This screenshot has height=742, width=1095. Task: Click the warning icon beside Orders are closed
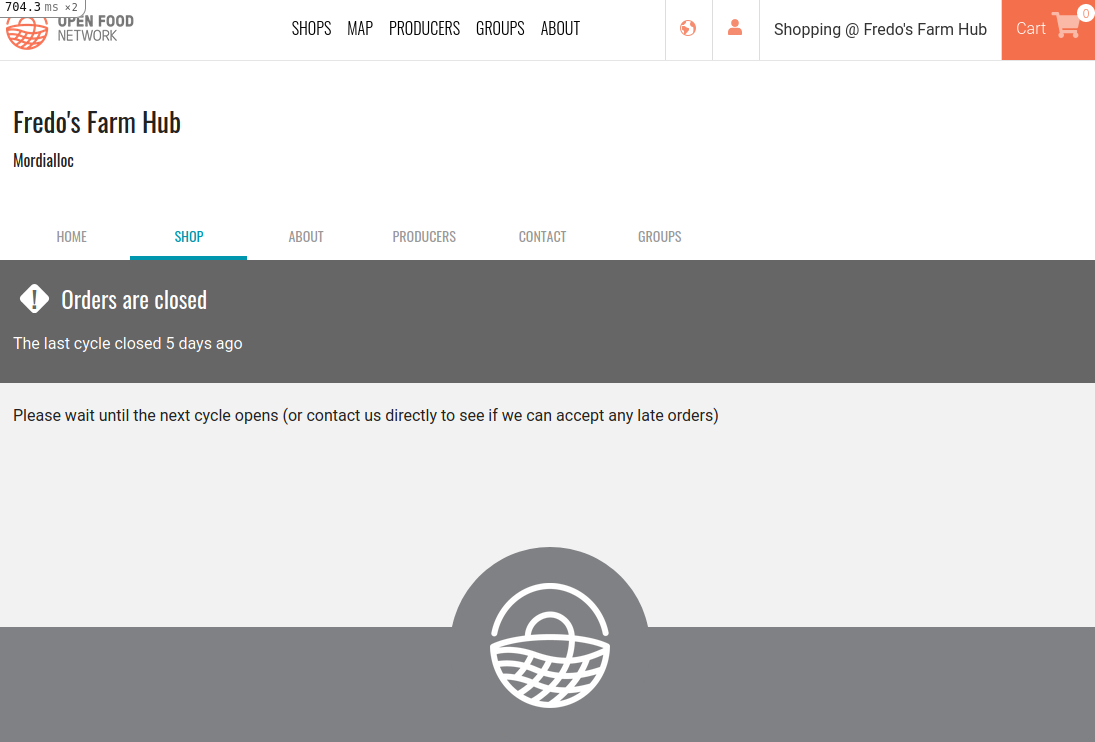point(34,299)
